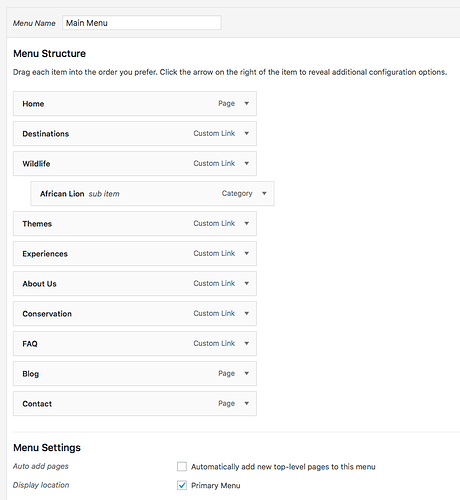Expand the Home menu item arrow
This screenshot has height=500, width=460.
[247, 103]
